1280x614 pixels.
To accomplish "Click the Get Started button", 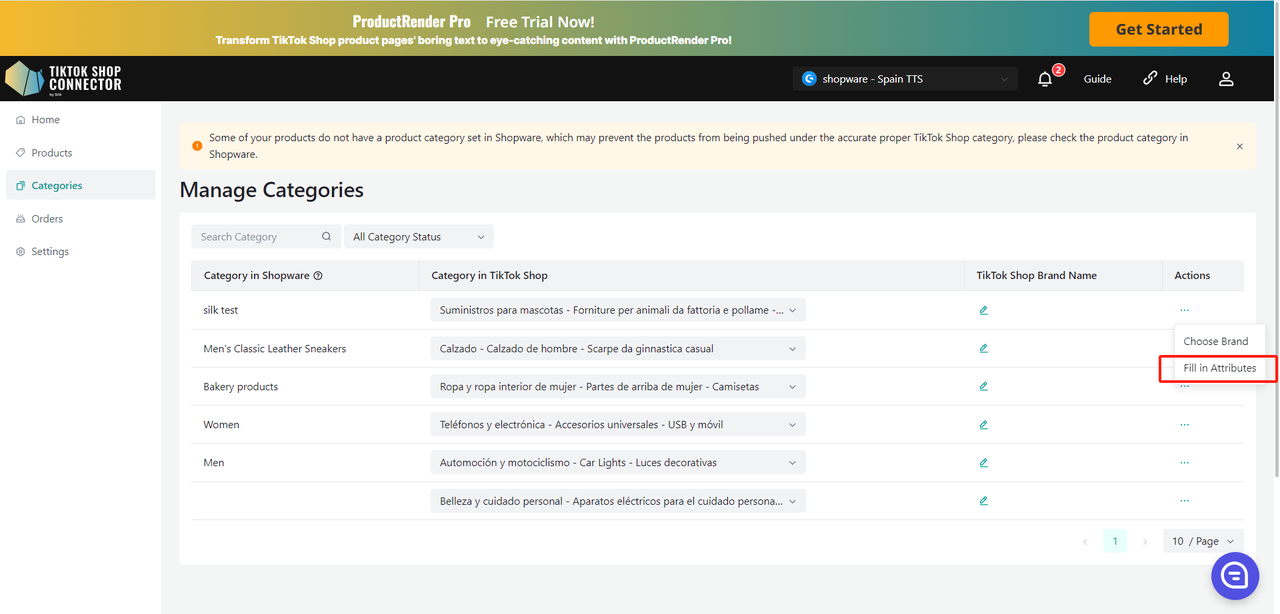I will [1158, 29].
